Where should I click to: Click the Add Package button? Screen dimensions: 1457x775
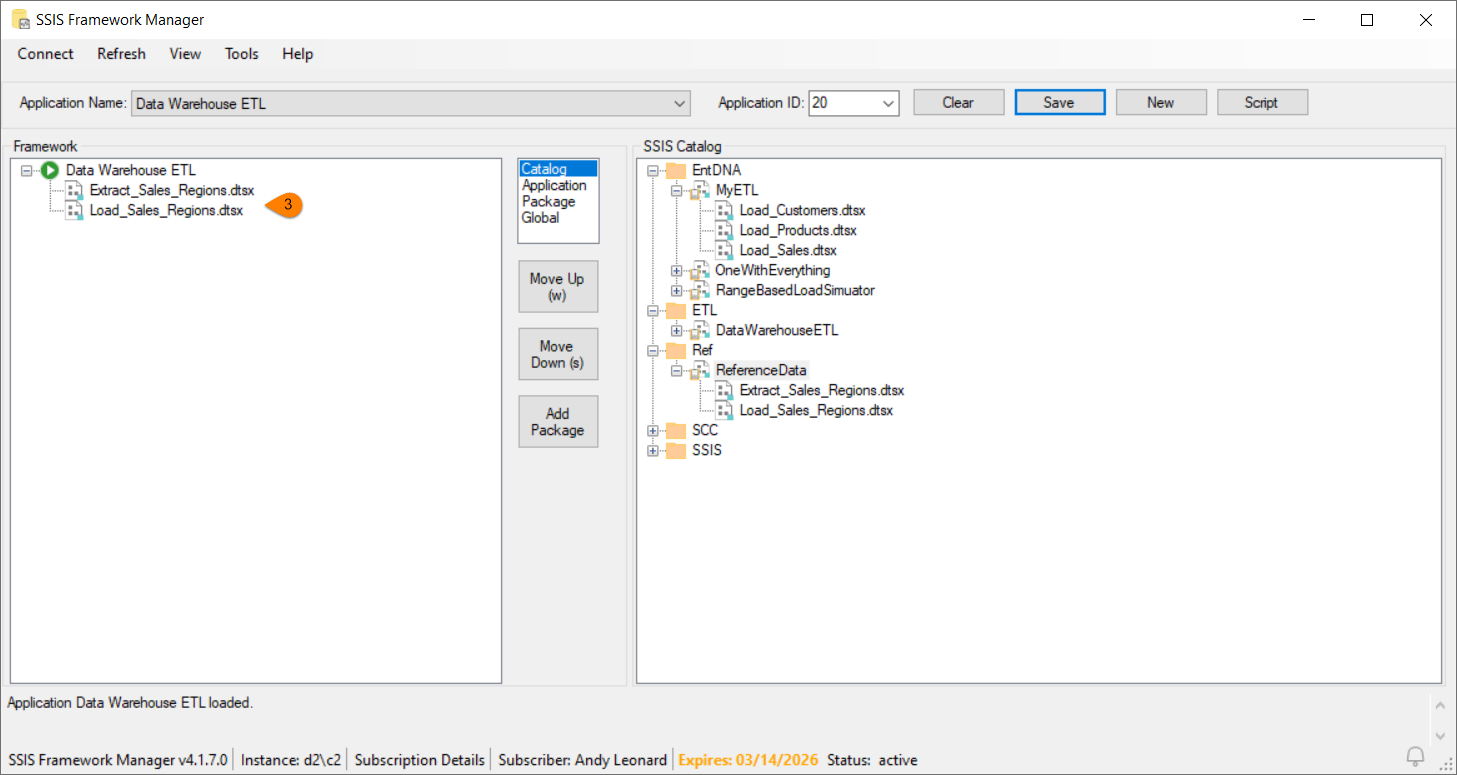pyautogui.click(x=557, y=421)
